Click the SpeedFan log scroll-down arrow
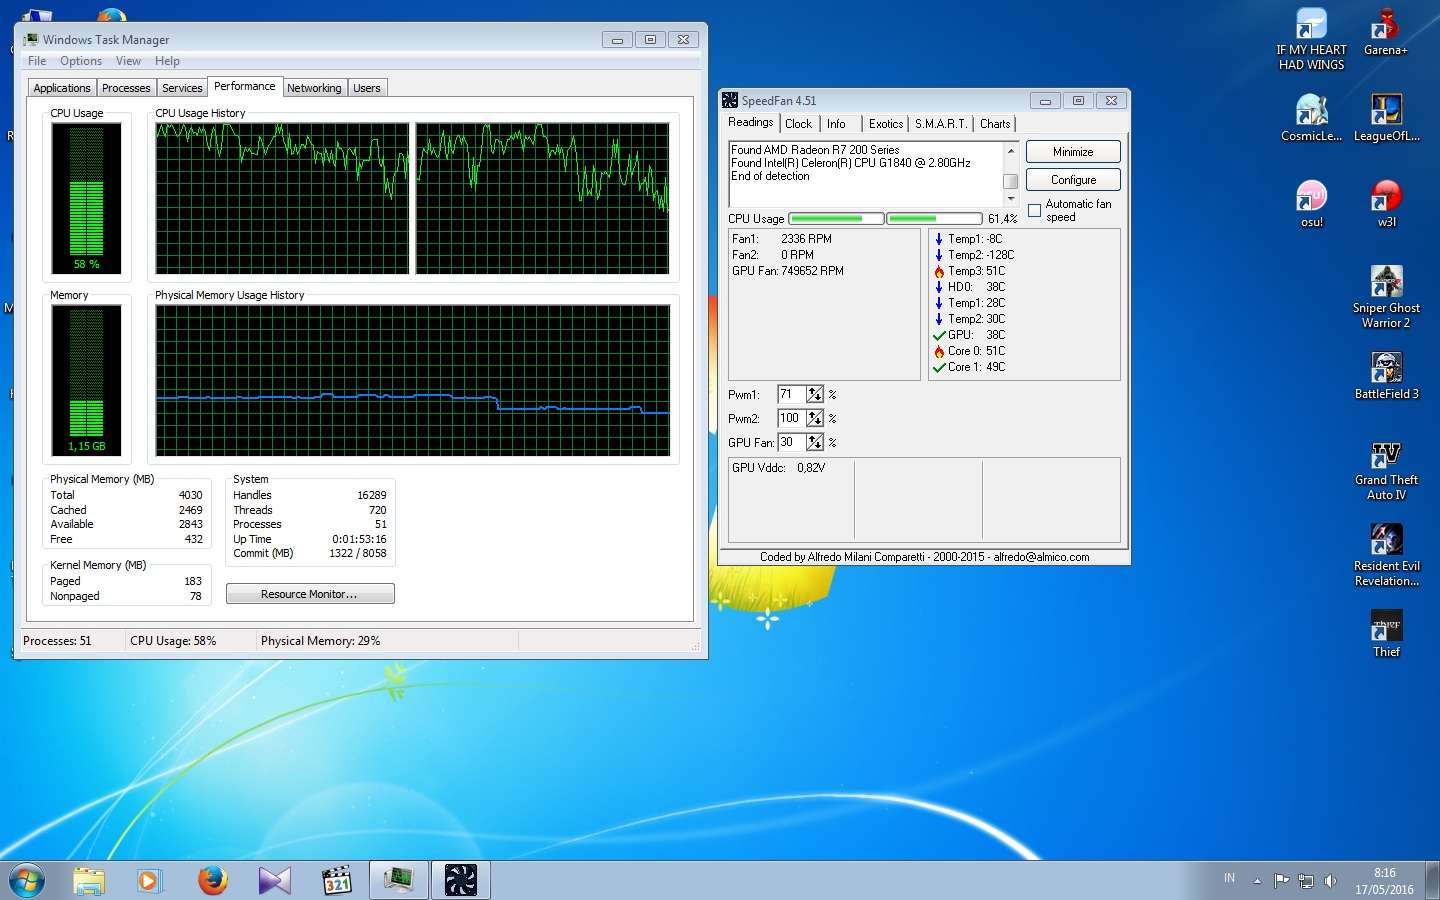Image resolution: width=1440 pixels, height=900 pixels. click(1011, 198)
